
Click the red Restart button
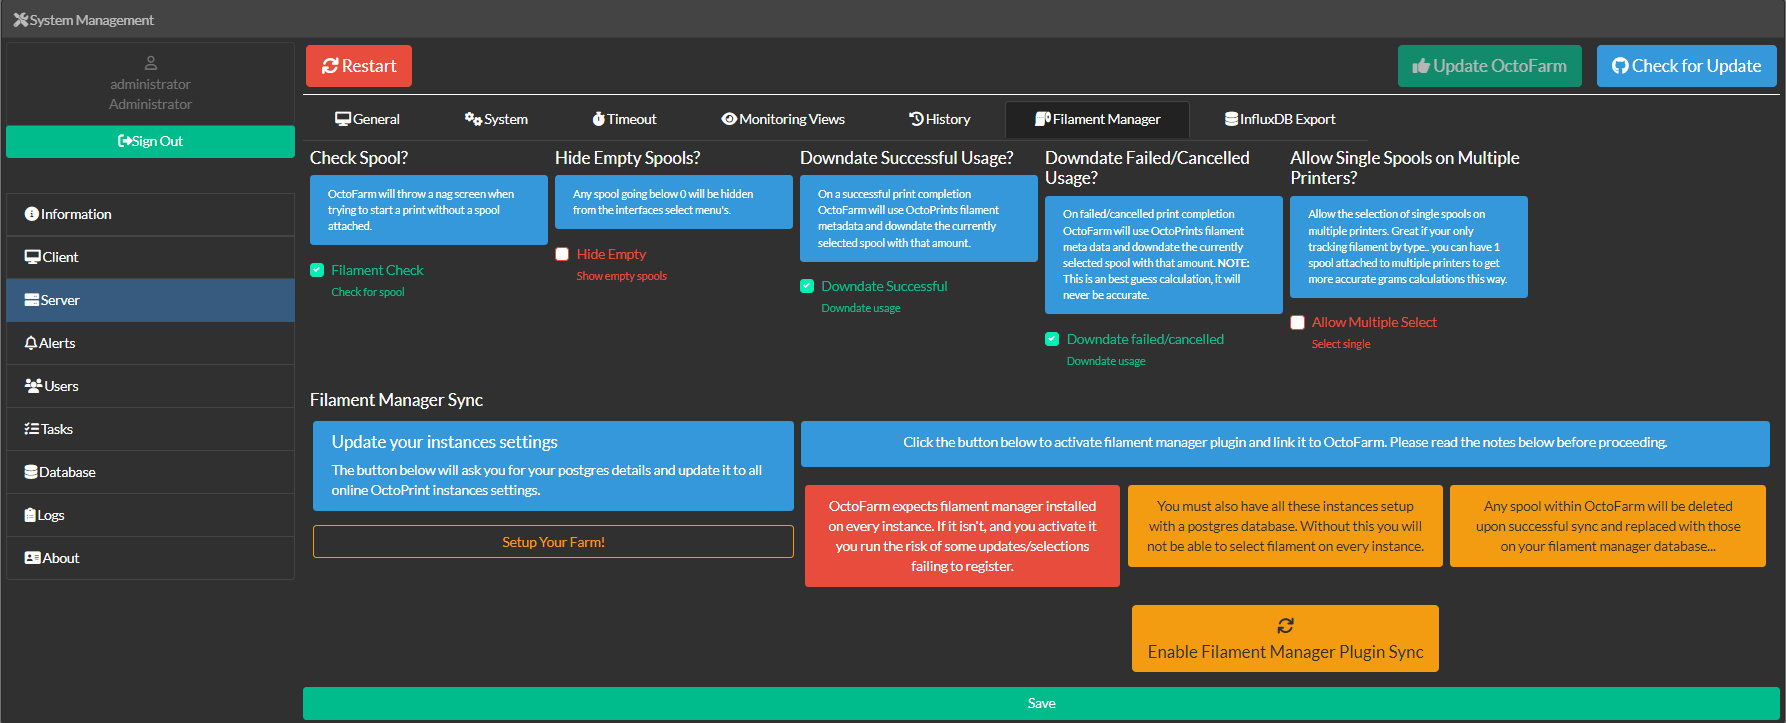pos(359,66)
